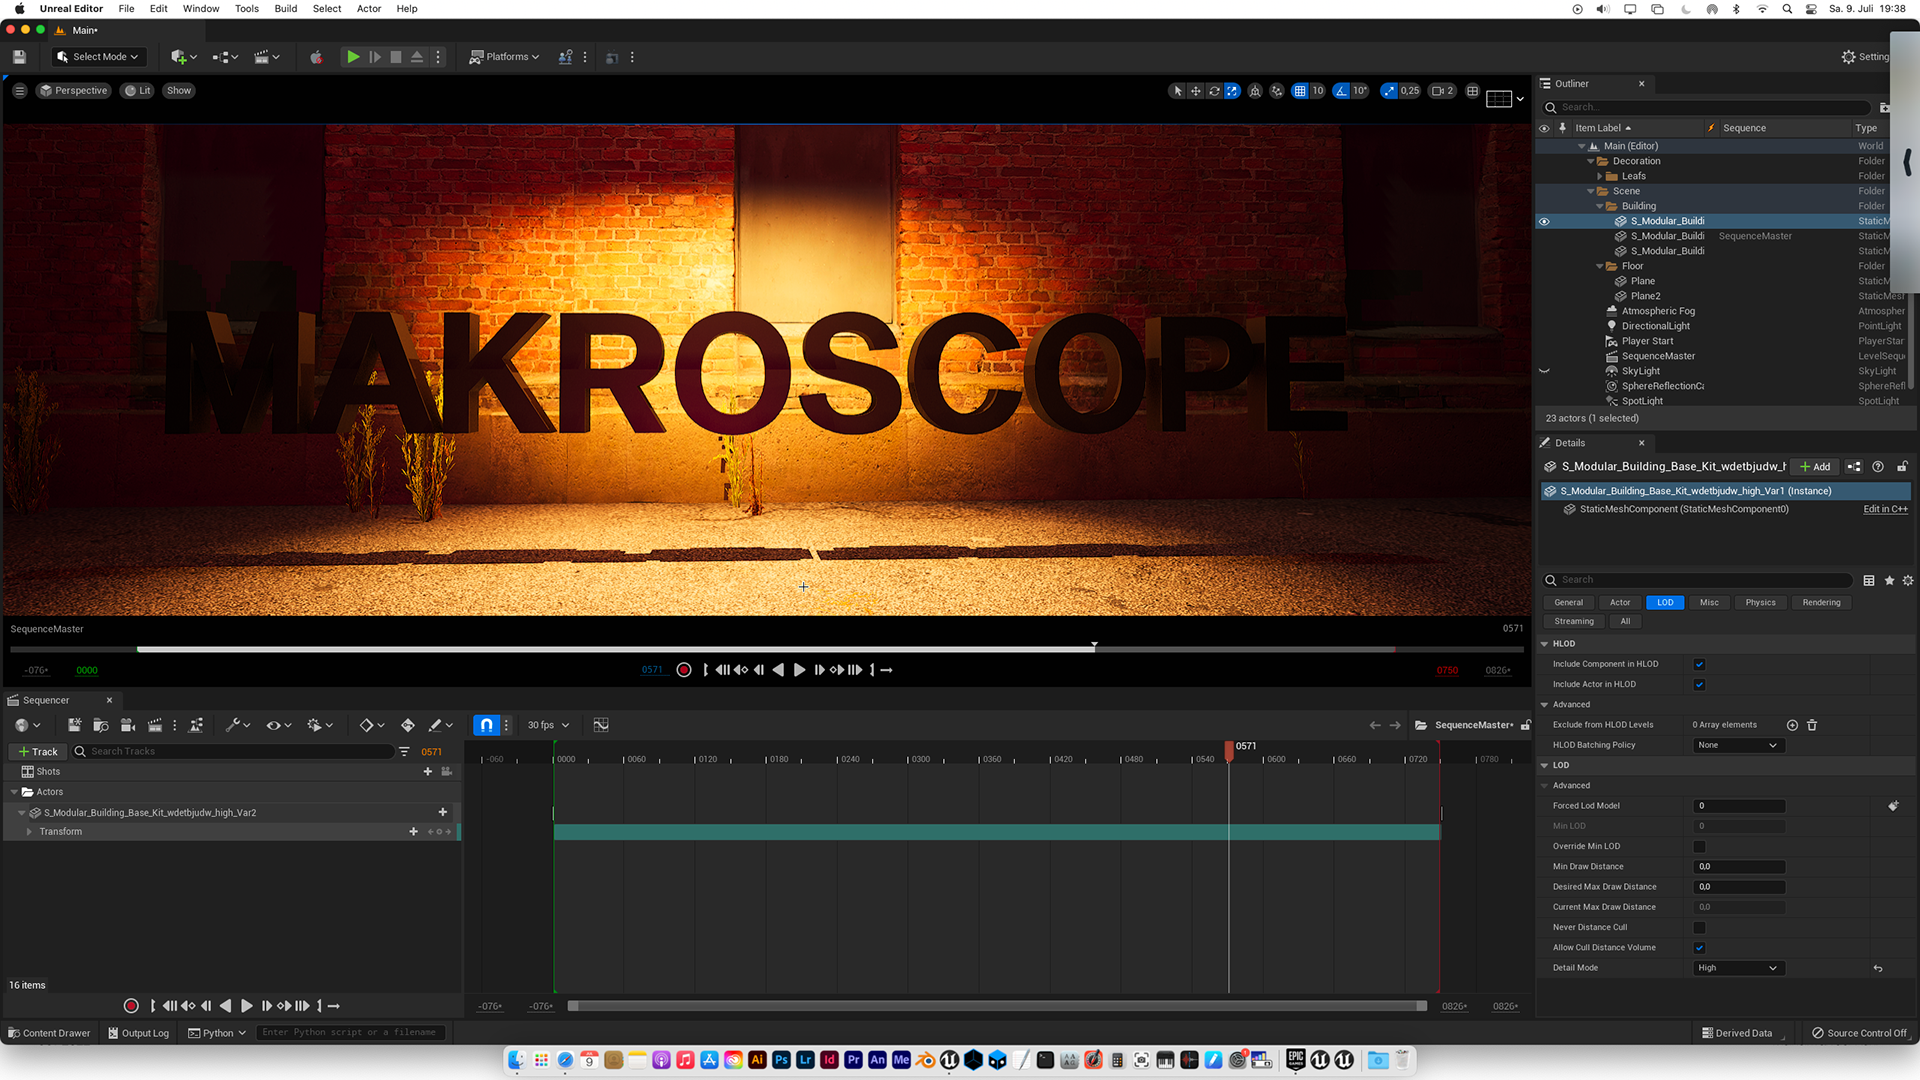Enable Never Distance Cull checkbox
1920x1080 pixels.
tap(1699, 928)
